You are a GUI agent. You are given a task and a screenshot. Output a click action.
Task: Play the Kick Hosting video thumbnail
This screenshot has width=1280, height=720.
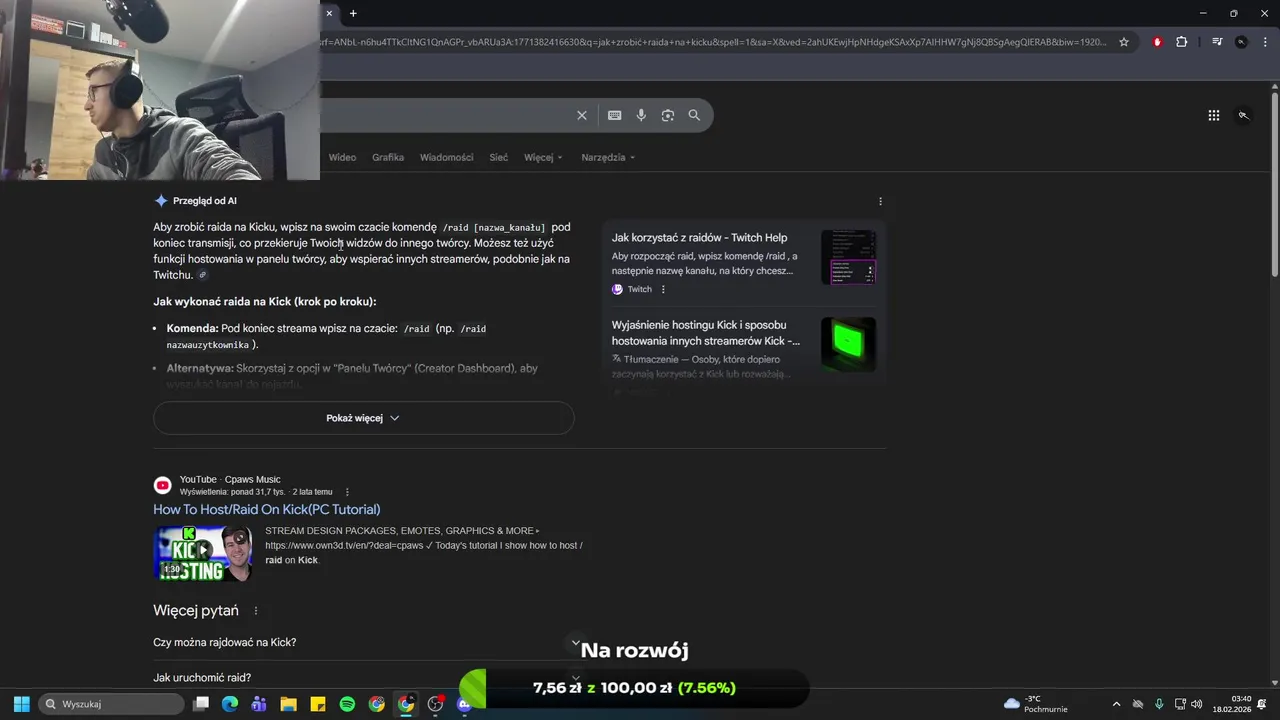[x=203, y=553]
